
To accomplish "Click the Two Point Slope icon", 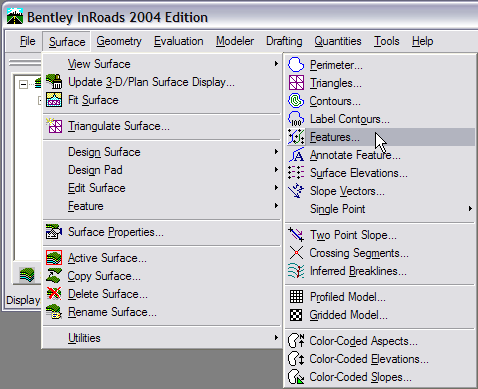I will click(x=296, y=235).
